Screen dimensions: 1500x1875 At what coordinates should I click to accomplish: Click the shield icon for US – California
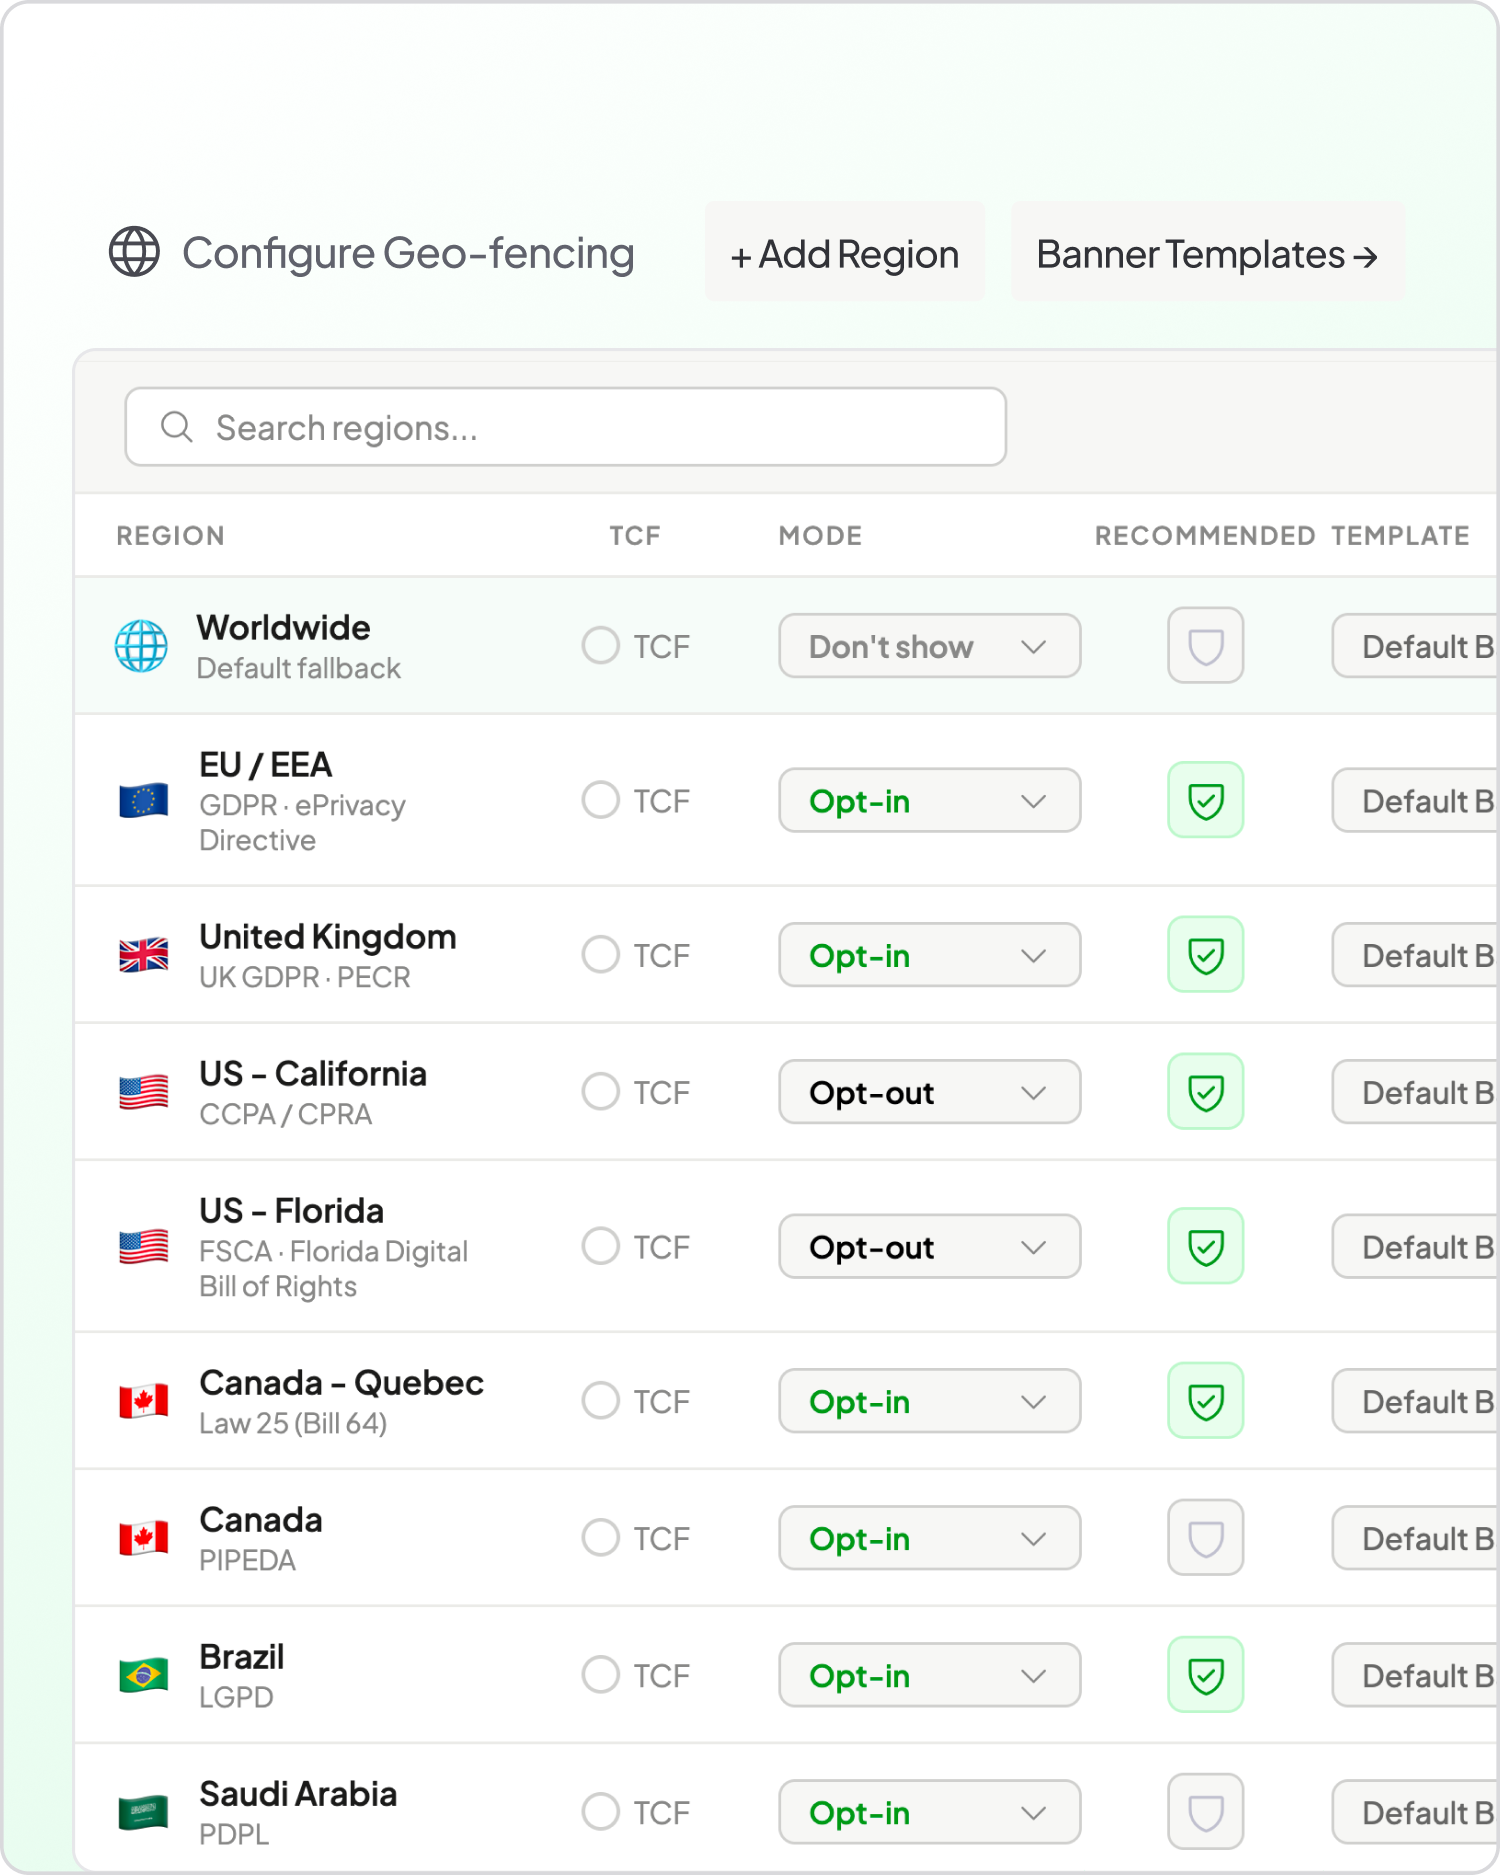1205,1091
